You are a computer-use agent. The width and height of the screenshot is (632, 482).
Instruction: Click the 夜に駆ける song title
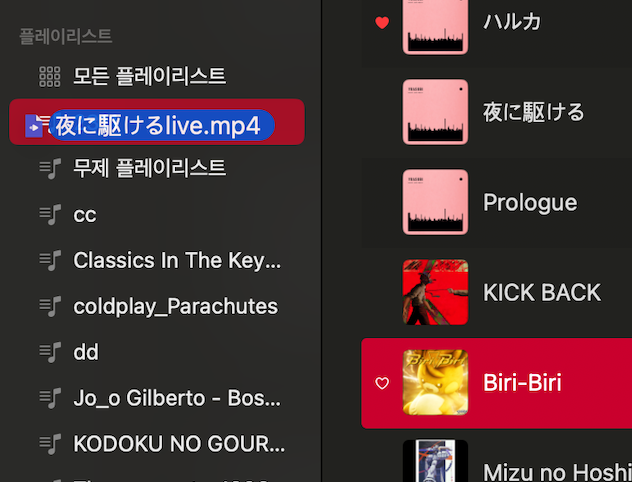(x=534, y=112)
